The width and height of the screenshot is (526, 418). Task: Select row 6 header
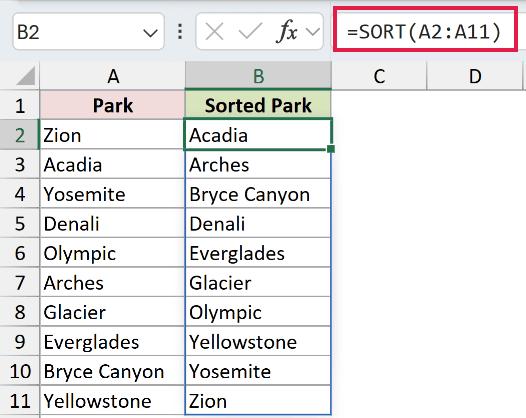pyautogui.click(x=20, y=253)
